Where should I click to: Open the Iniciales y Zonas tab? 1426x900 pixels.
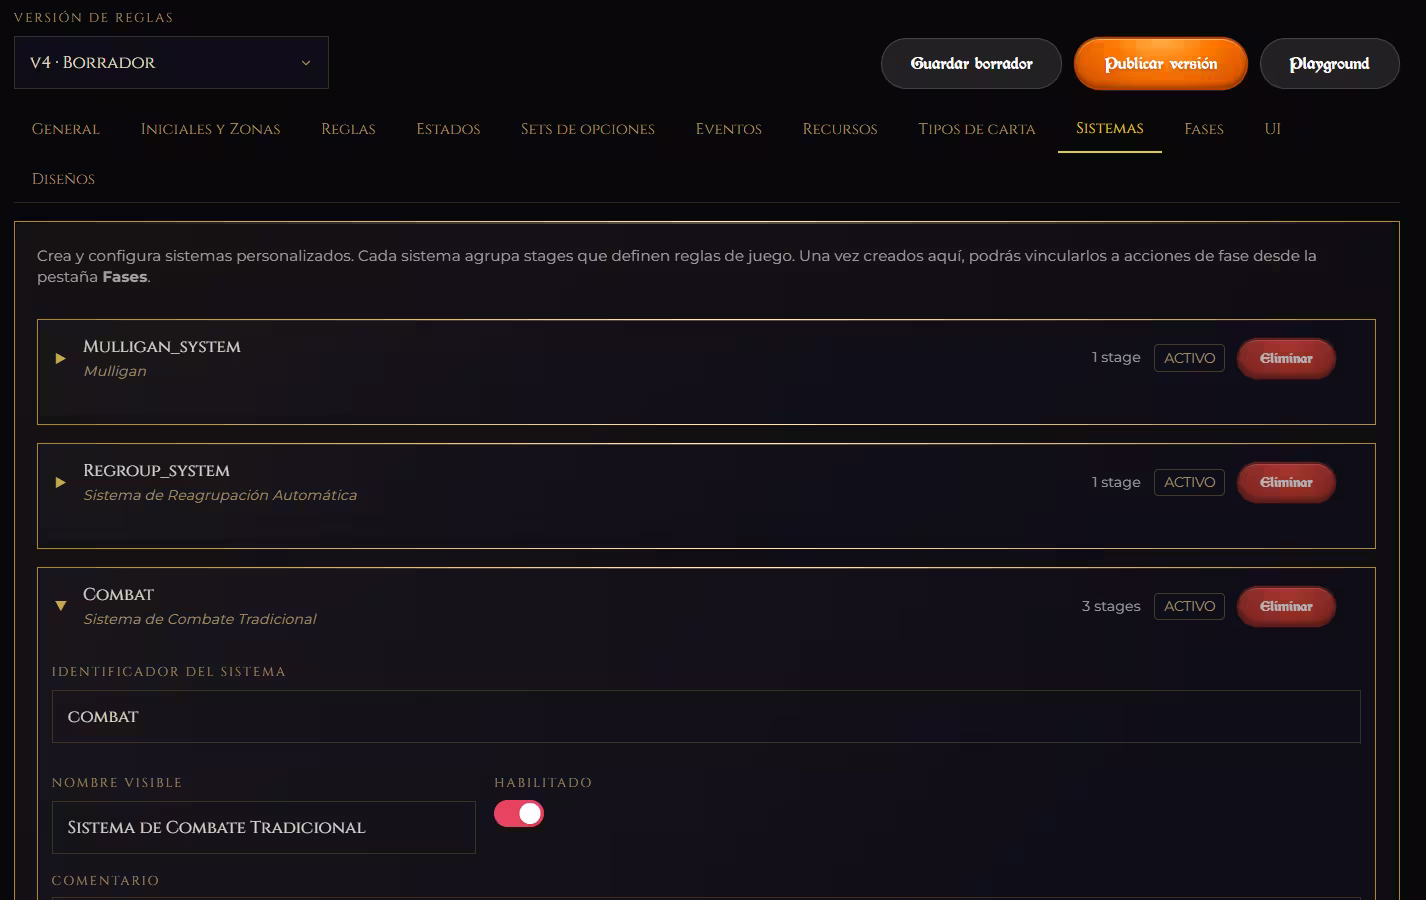click(x=210, y=129)
